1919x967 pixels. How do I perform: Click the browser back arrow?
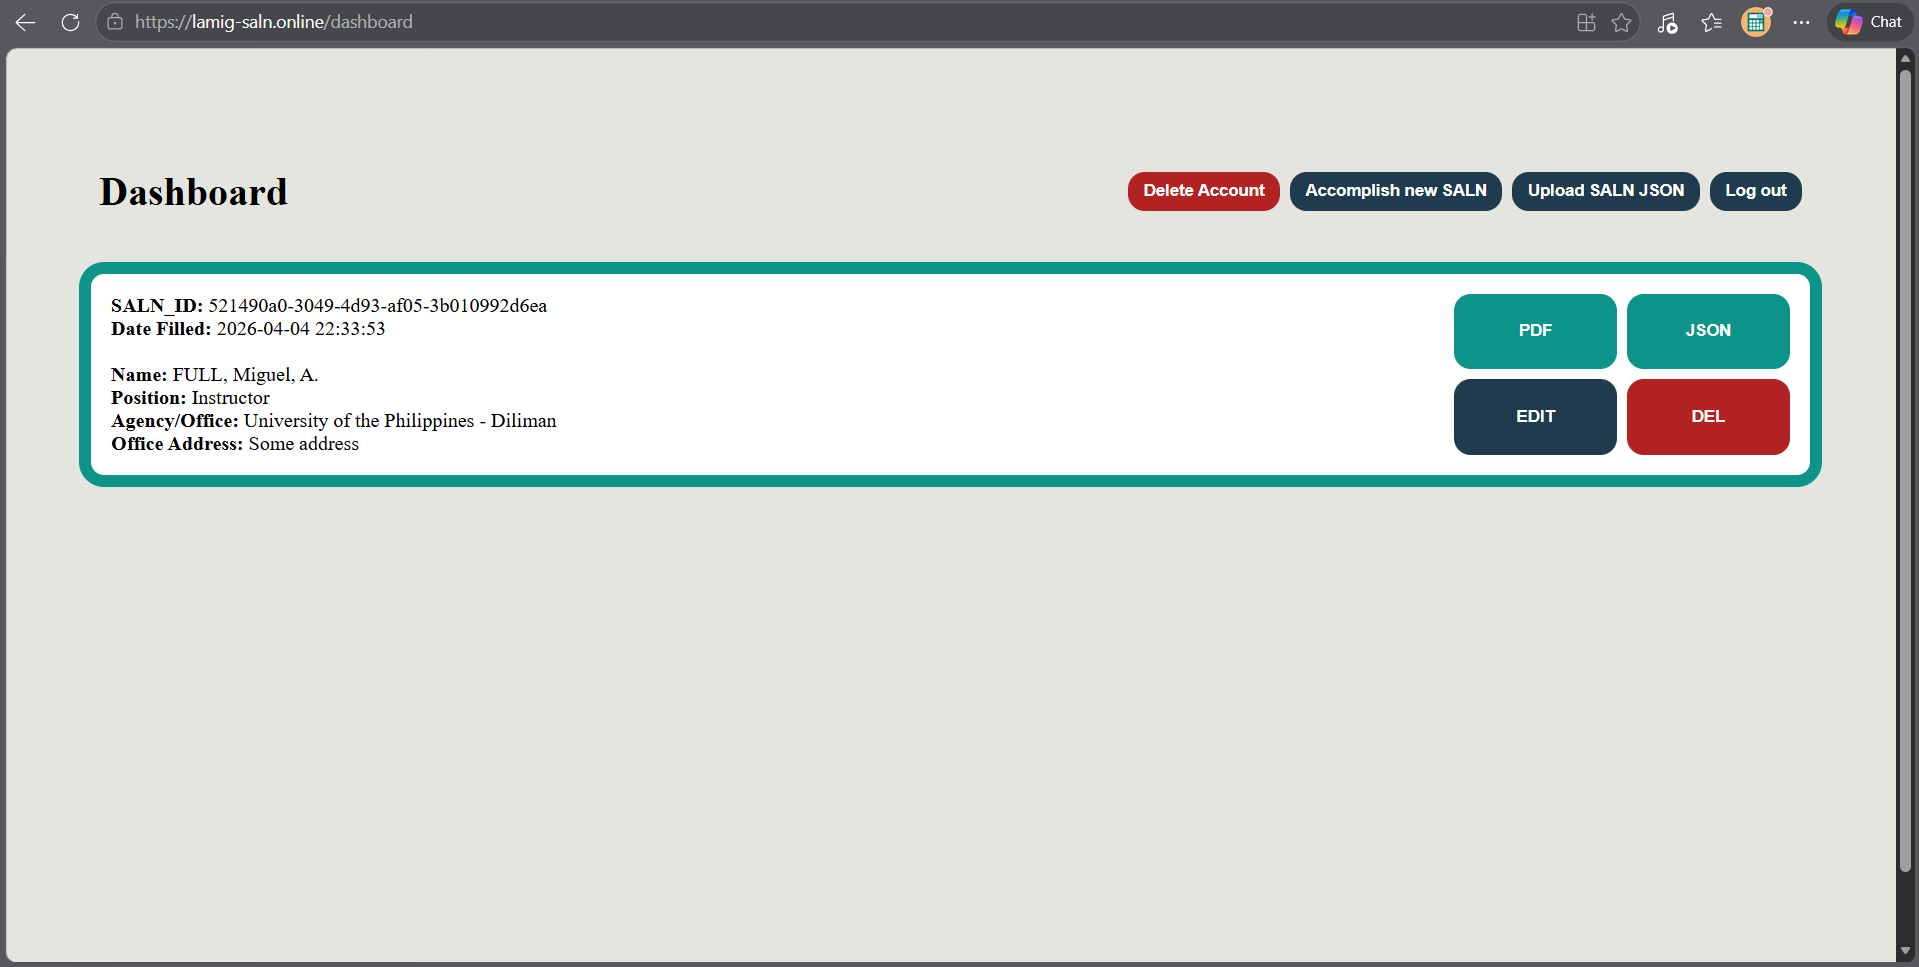[x=26, y=22]
